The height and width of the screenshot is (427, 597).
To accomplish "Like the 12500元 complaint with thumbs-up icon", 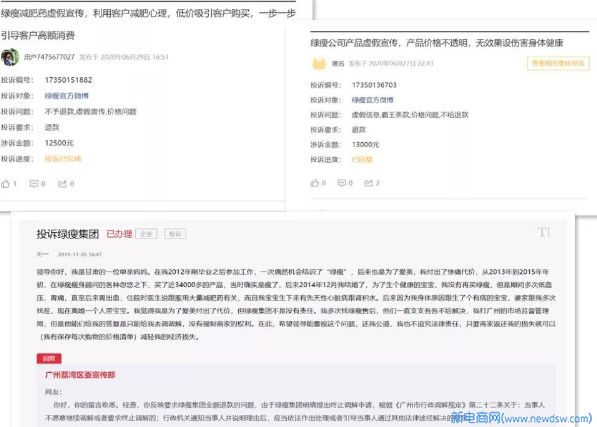I will coord(5,184).
